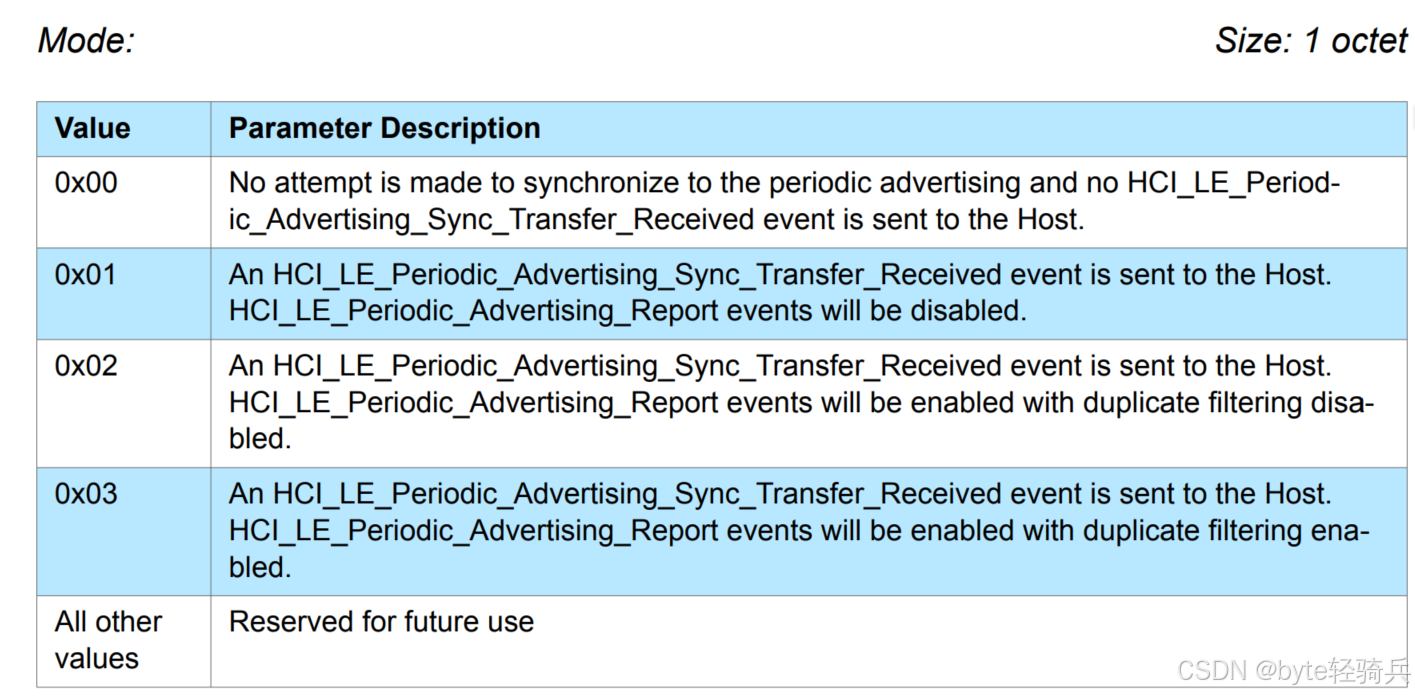Click the word bled. in 0x03 row
This screenshot has height=696, width=1415.
pyautogui.click(x=260, y=567)
